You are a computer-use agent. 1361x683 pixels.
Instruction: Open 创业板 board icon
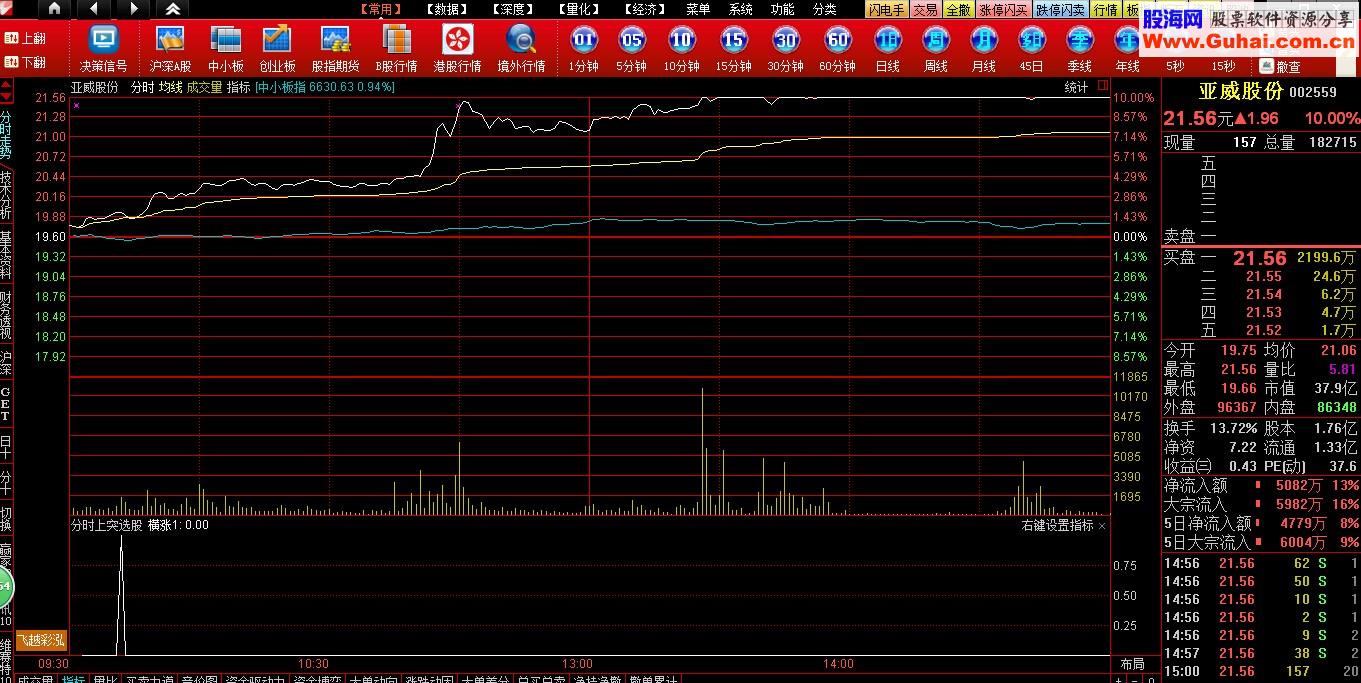pyautogui.click(x=277, y=49)
